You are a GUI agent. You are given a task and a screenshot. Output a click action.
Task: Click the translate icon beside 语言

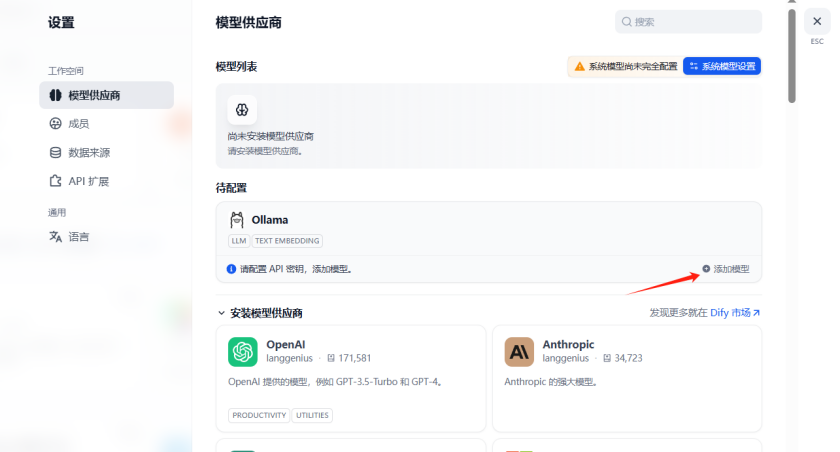pyautogui.click(x=55, y=237)
